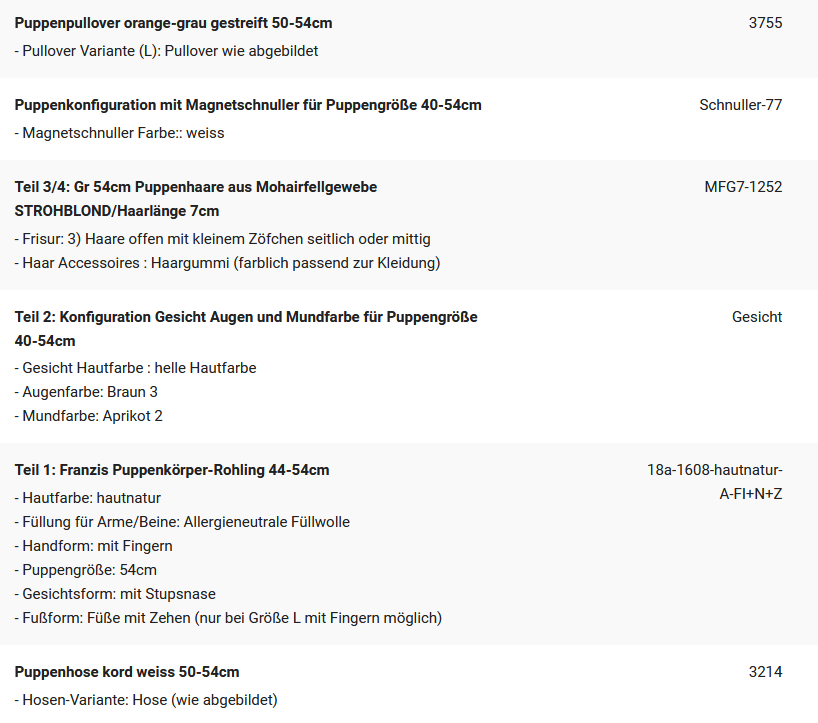Click the MFG7-1252 article number

[743, 187]
